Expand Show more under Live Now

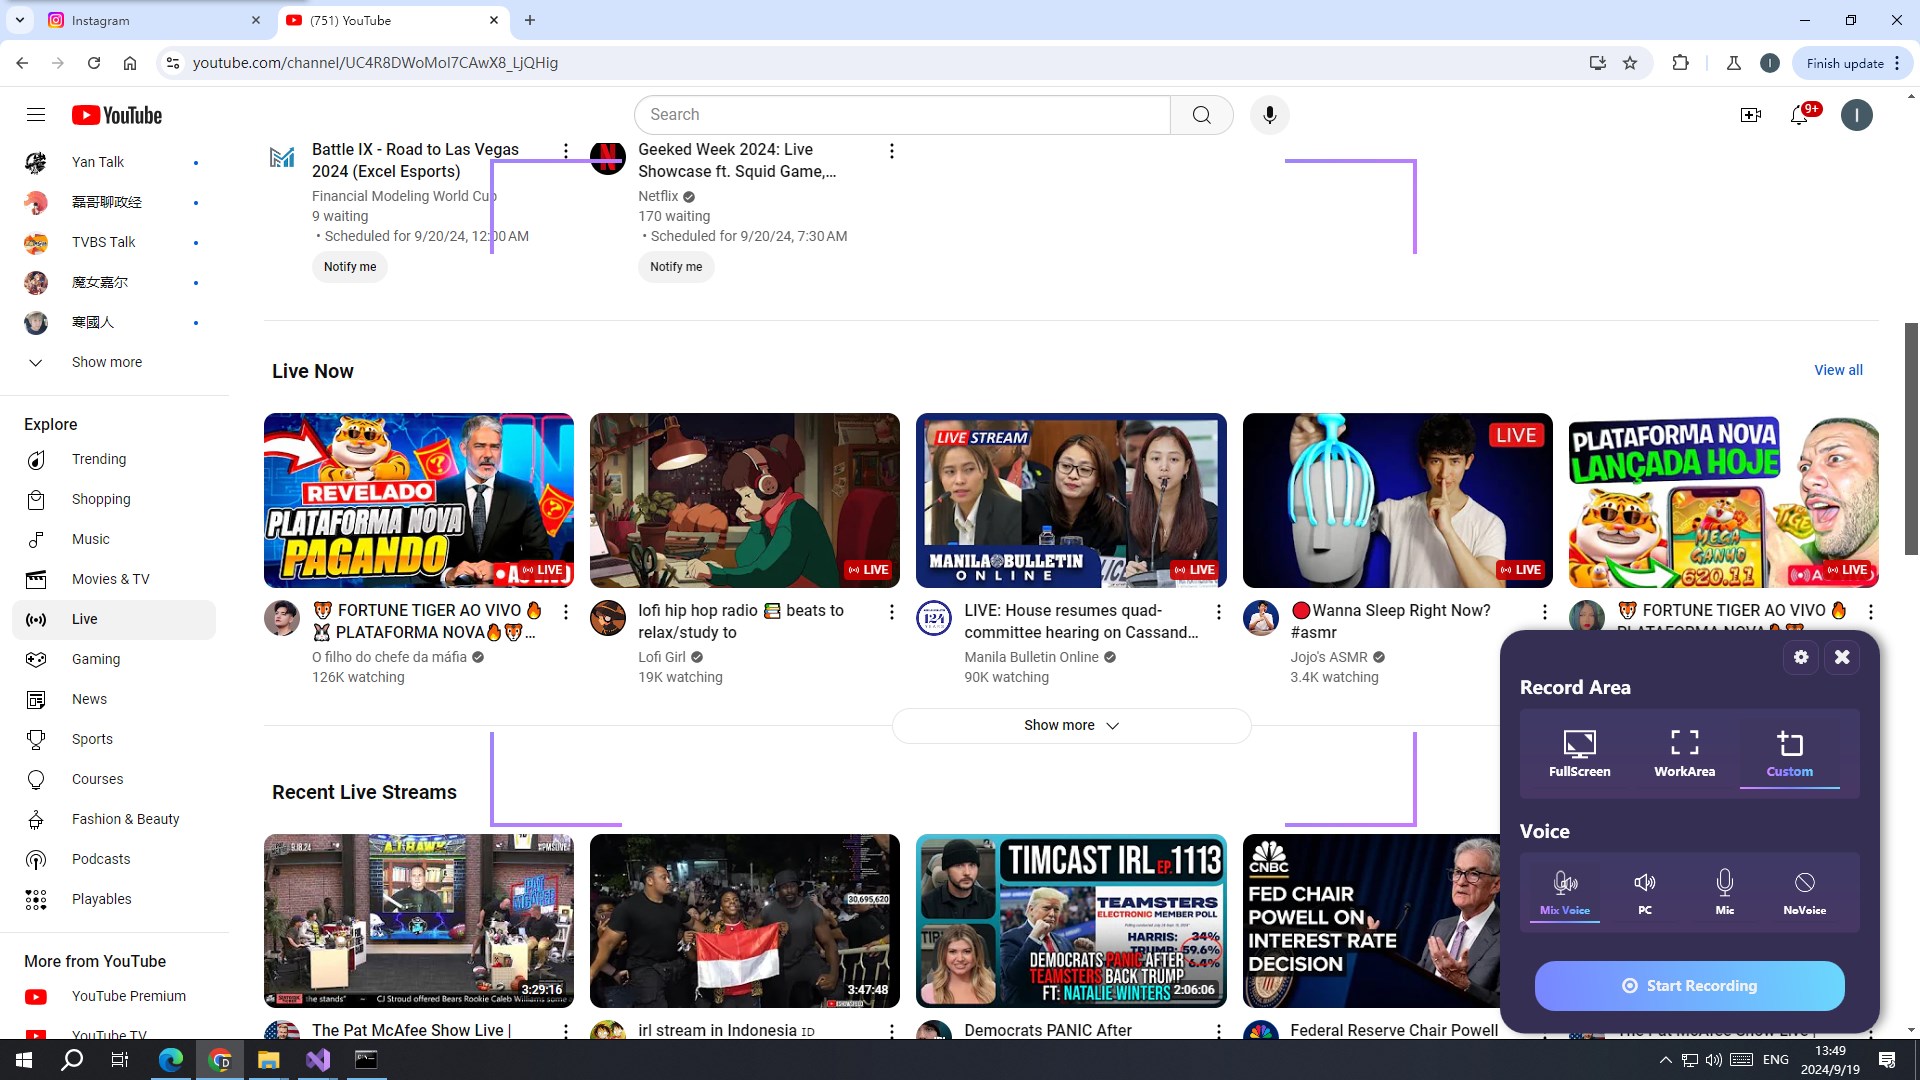pos(1070,725)
